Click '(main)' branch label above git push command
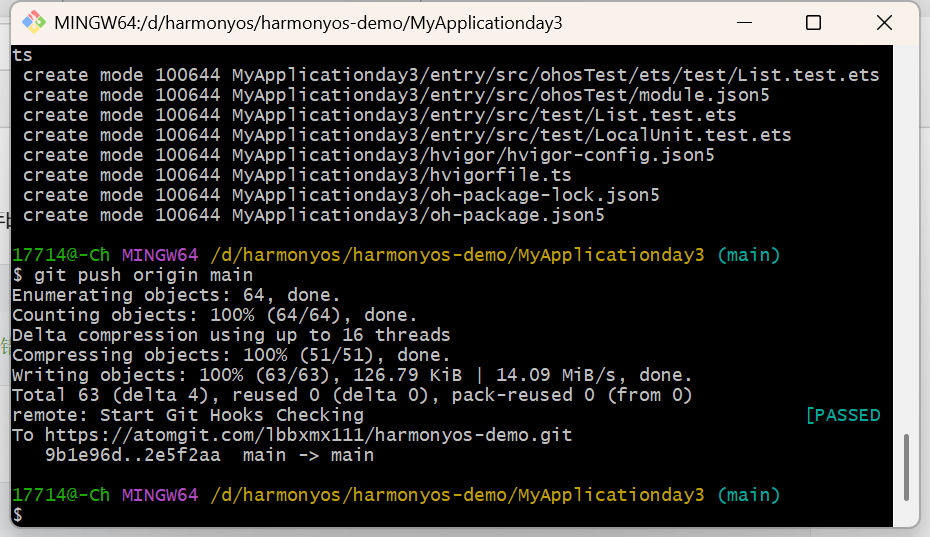Image resolution: width=930 pixels, height=537 pixels. [x=749, y=255]
